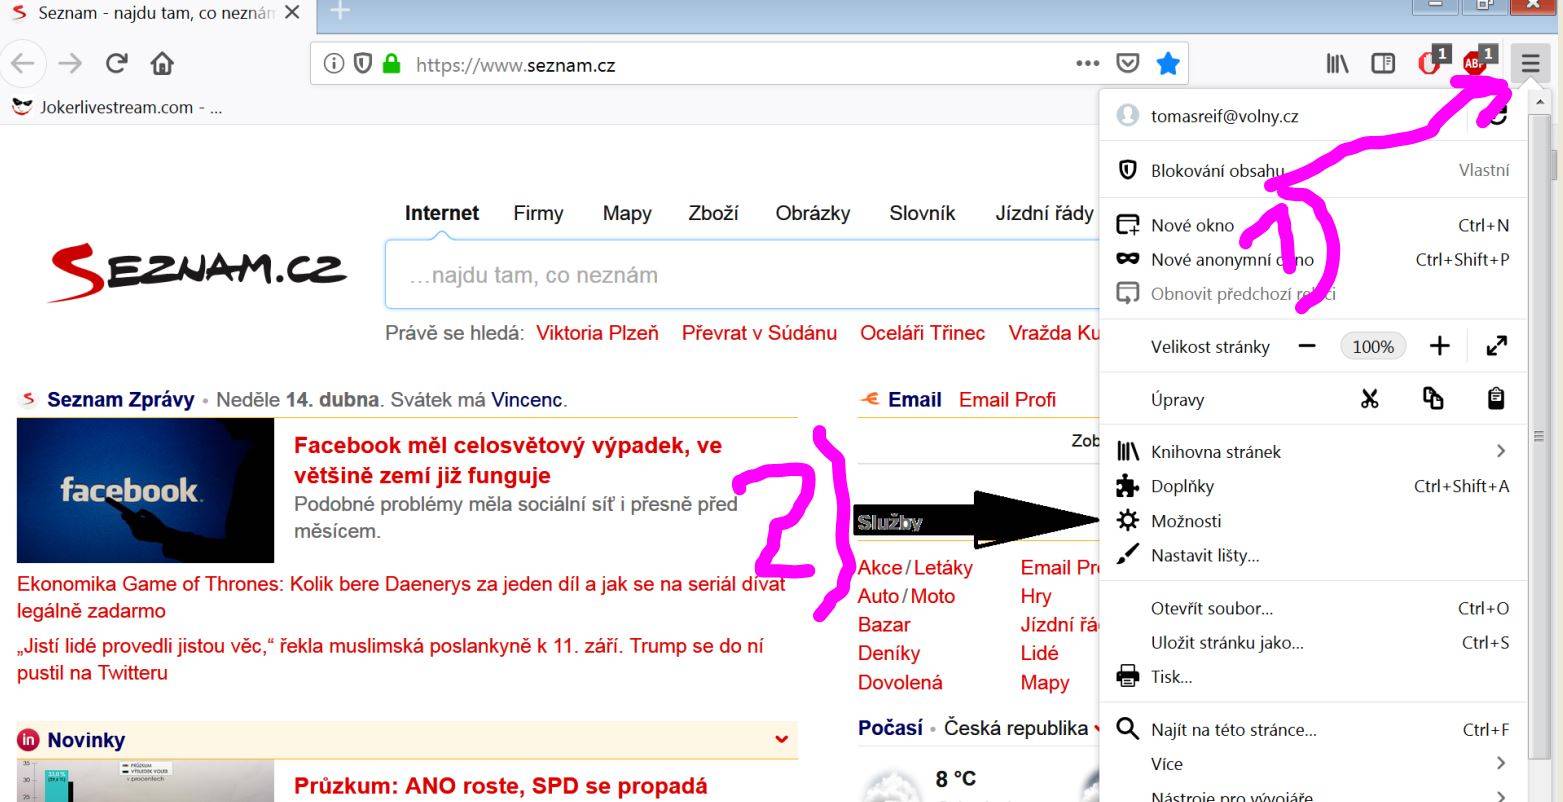Open Nové anonymní okno
1563x802 pixels.
1313,259
